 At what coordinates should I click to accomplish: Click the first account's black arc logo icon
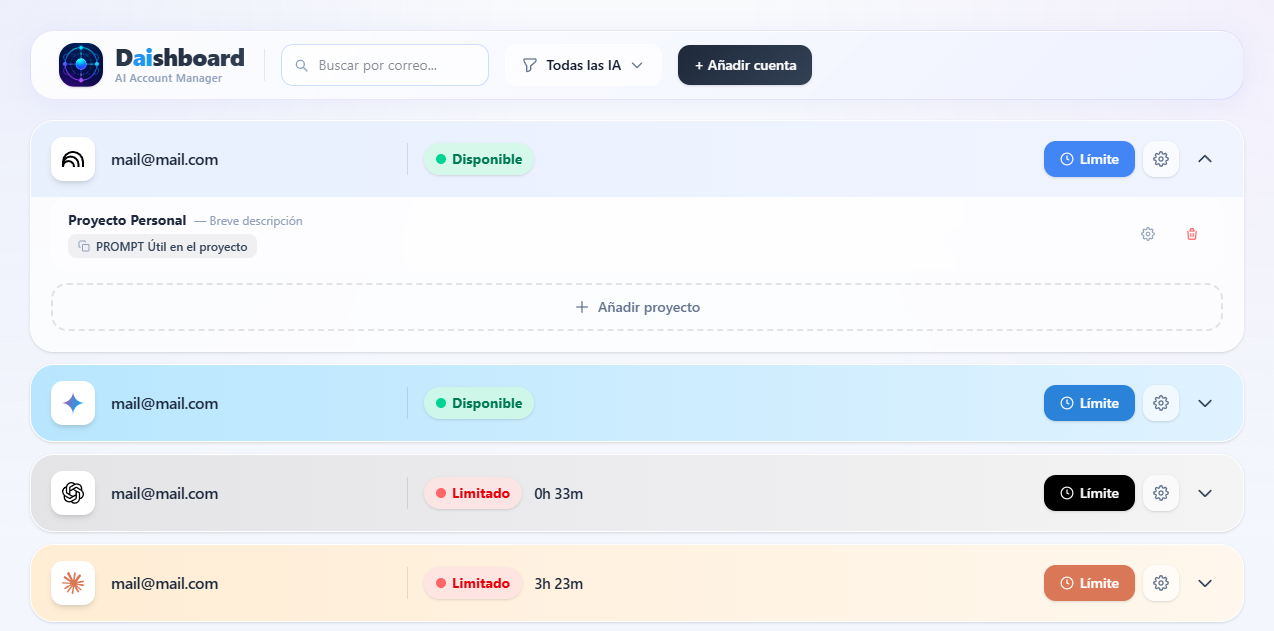coord(73,159)
